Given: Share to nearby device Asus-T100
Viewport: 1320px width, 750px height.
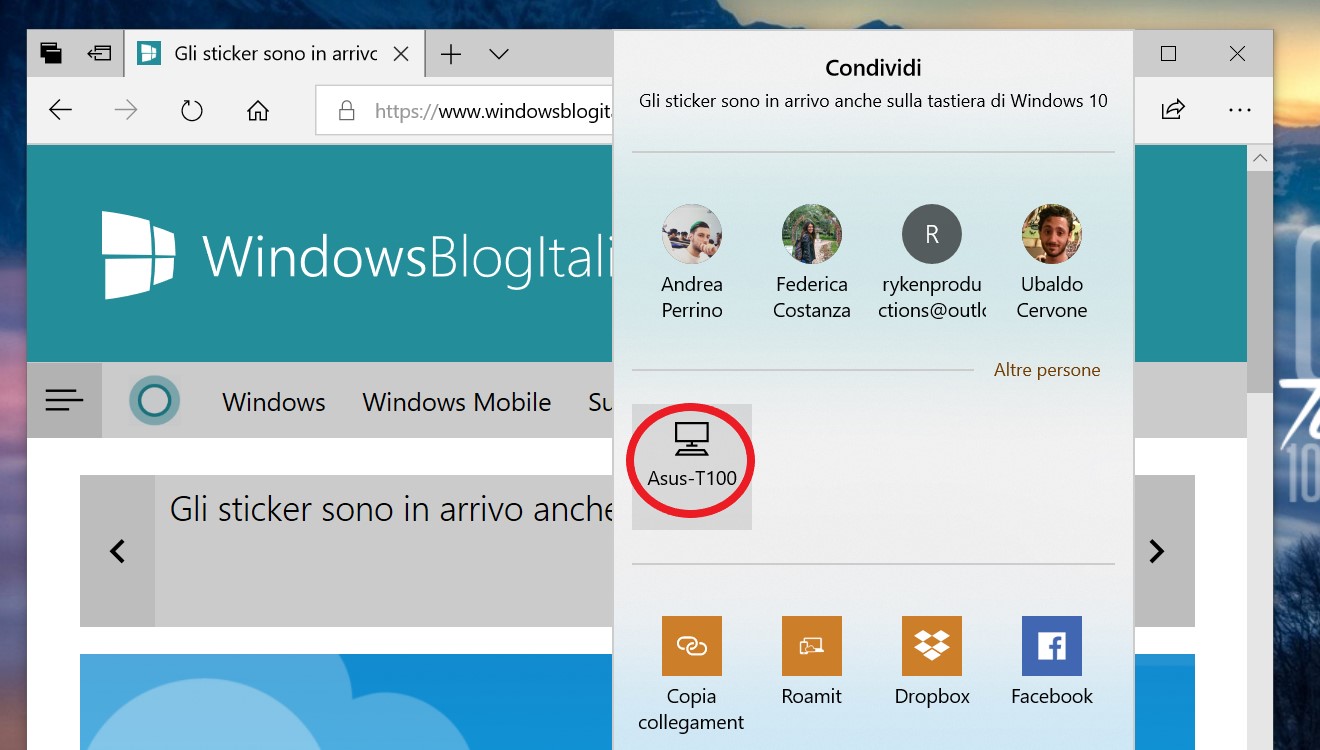Looking at the screenshot, I should (x=692, y=466).
